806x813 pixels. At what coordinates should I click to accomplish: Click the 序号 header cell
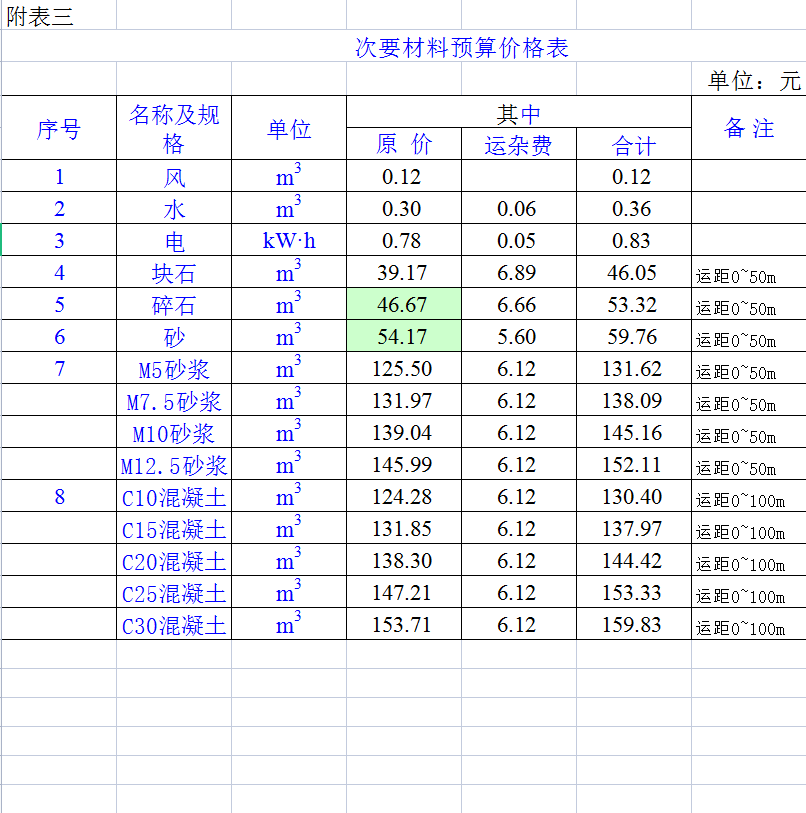(x=59, y=128)
